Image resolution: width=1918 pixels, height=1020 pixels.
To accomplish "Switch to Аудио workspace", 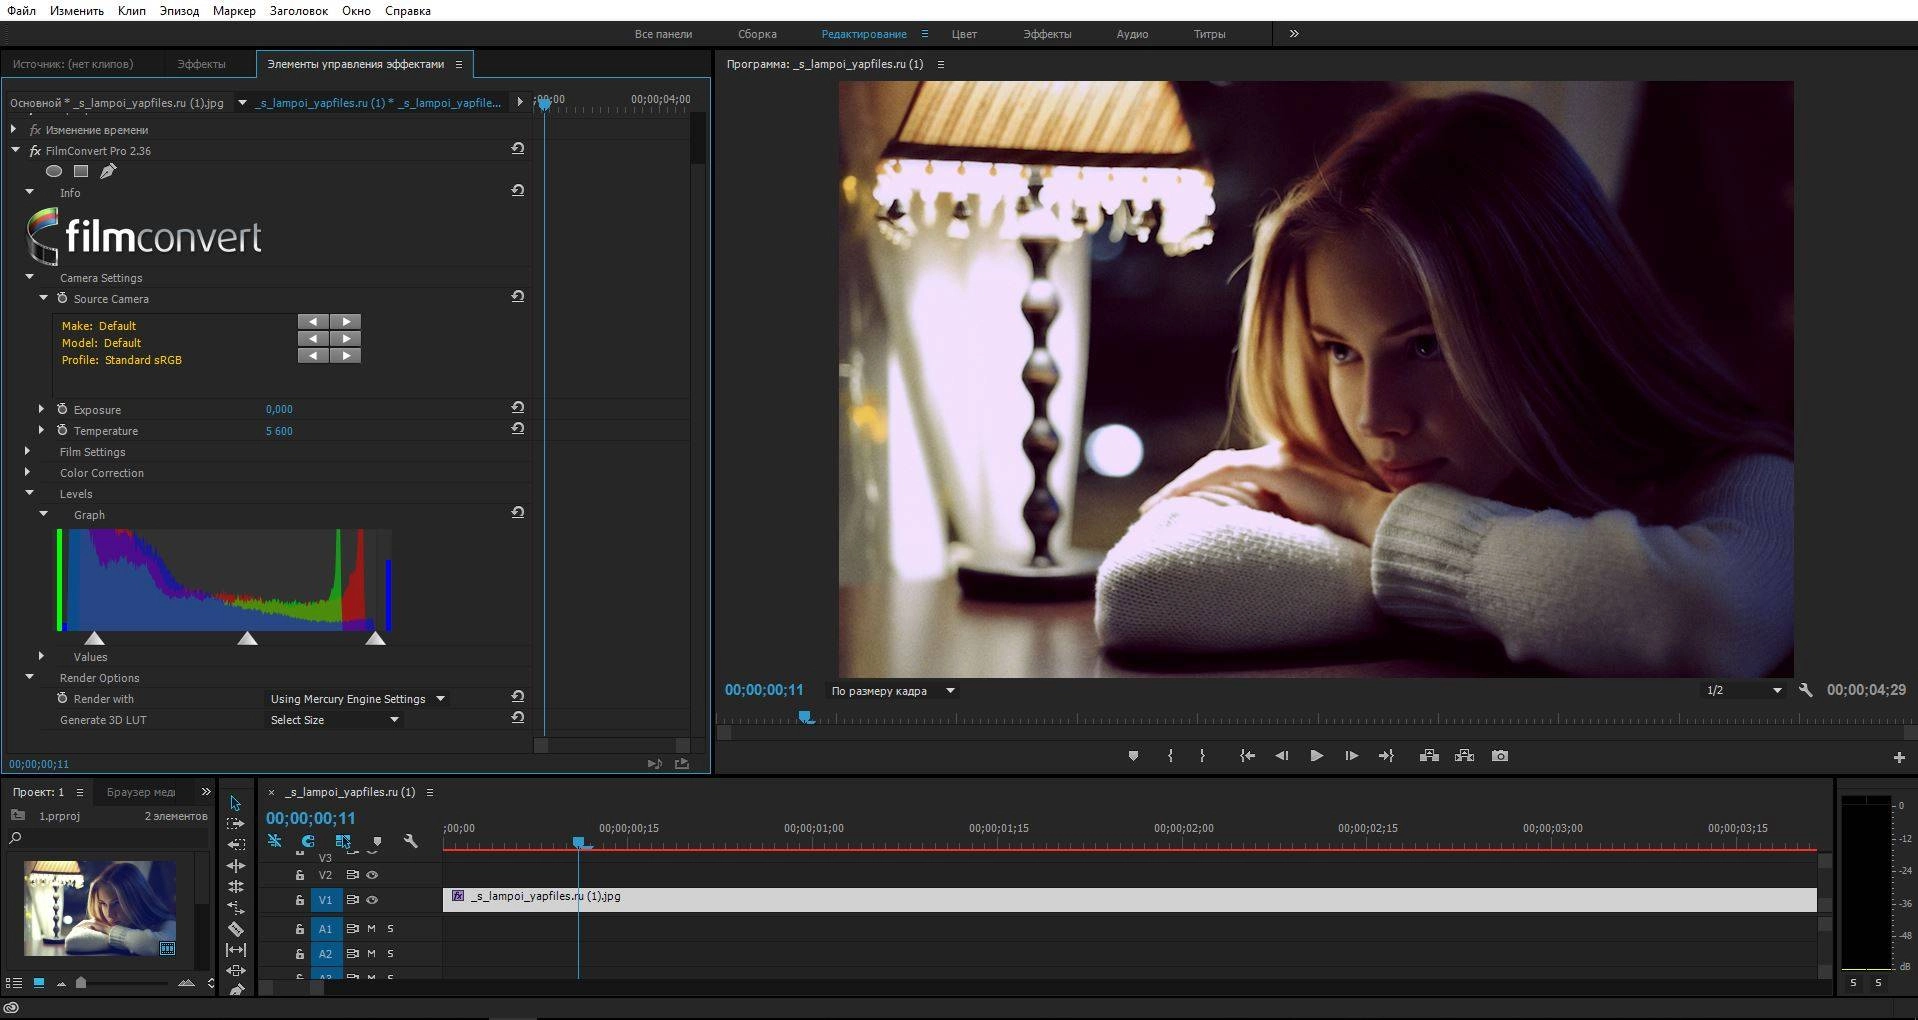I will [1132, 34].
